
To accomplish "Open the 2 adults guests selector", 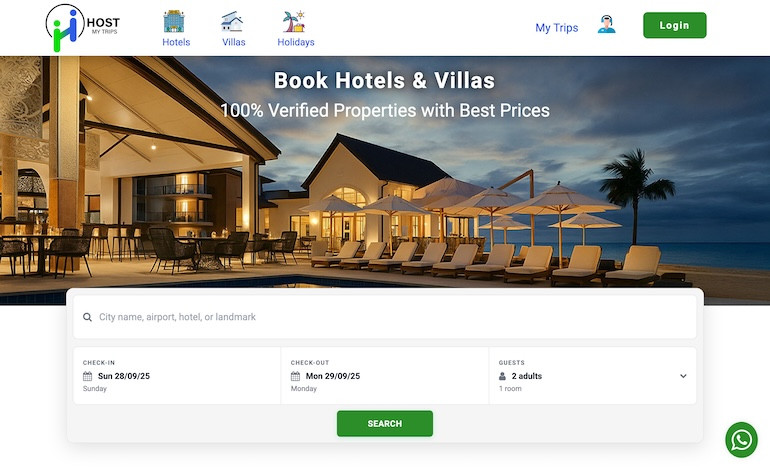I will 592,376.
